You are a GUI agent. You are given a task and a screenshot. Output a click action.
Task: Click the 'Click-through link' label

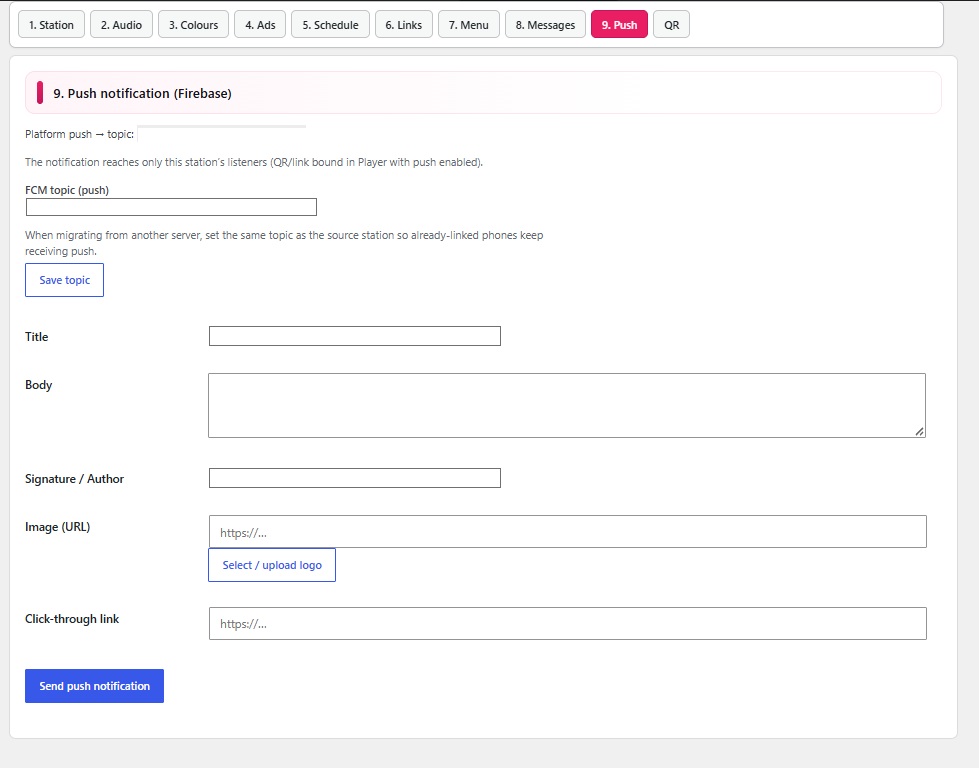coord(72,619)
